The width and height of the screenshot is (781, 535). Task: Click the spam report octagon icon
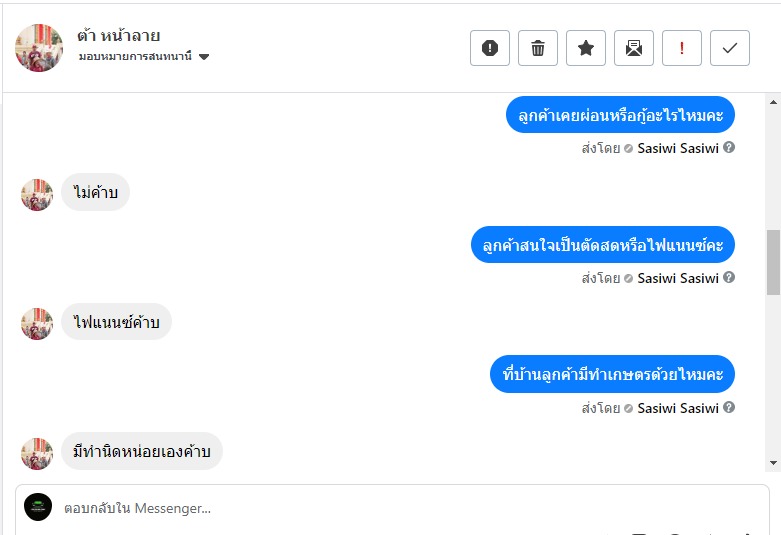click(490, 48)
